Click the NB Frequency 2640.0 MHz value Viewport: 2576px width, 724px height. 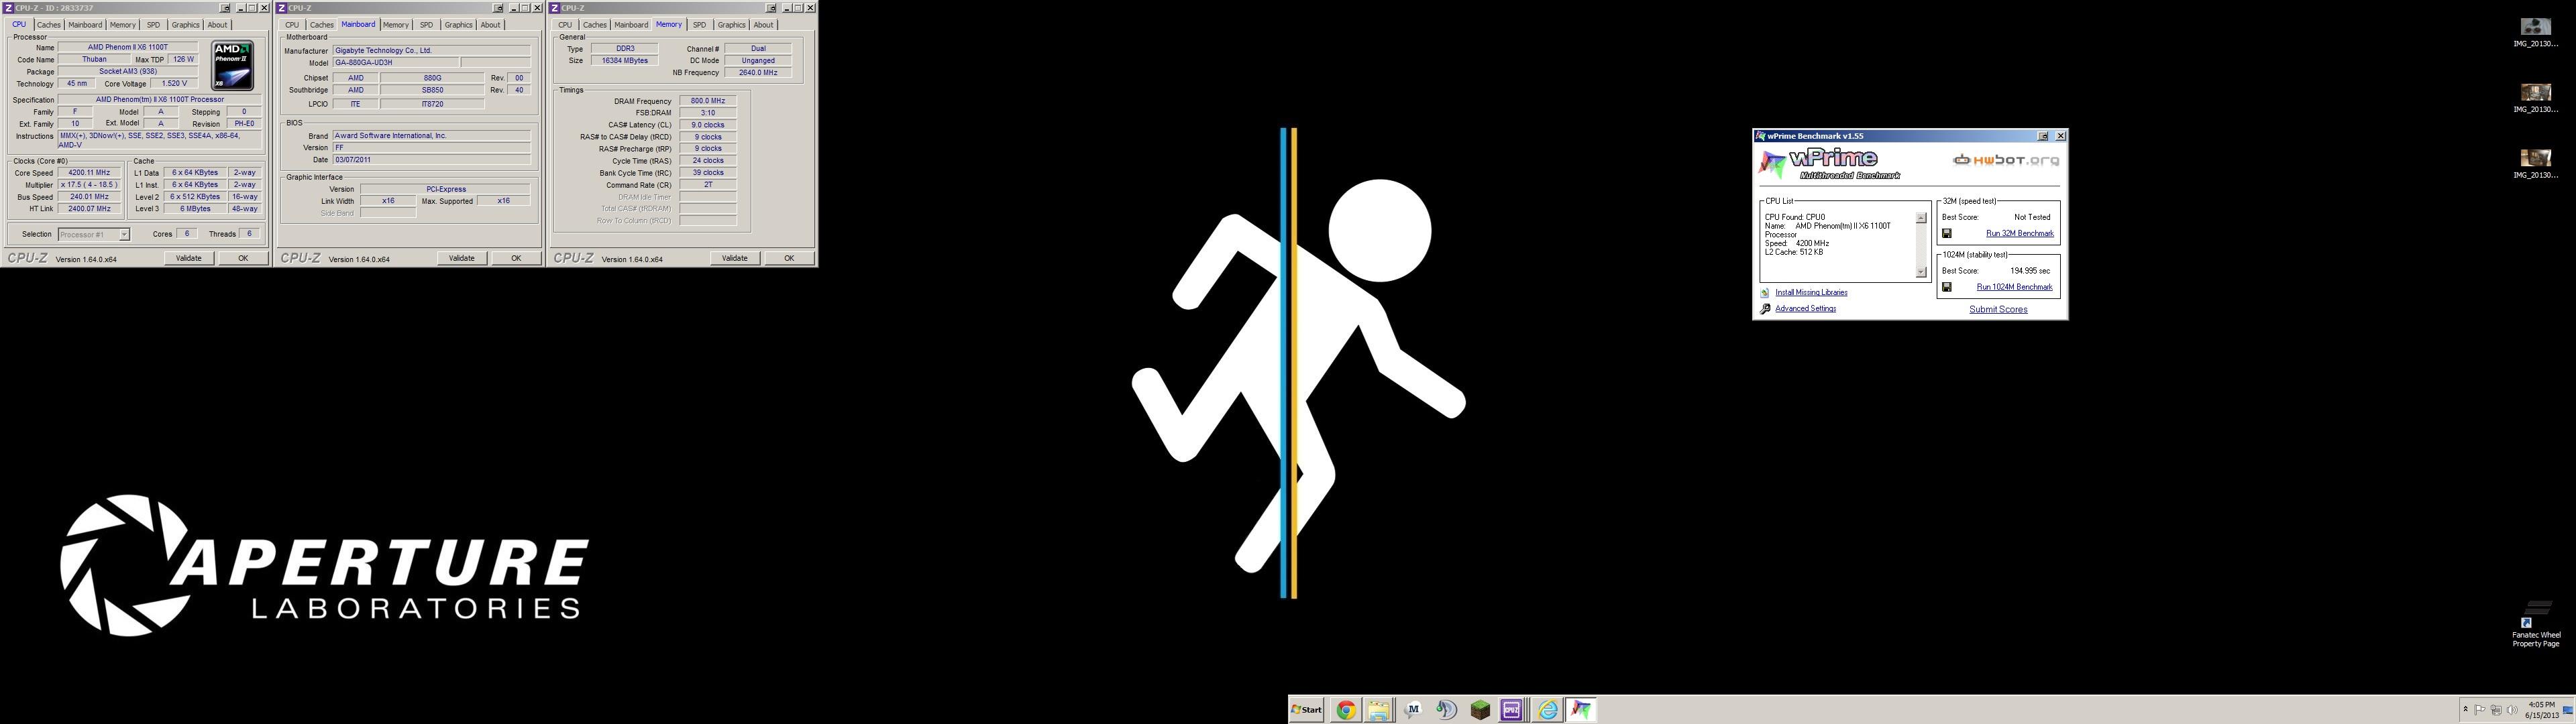pyautogui.click(x=758, y=73)
